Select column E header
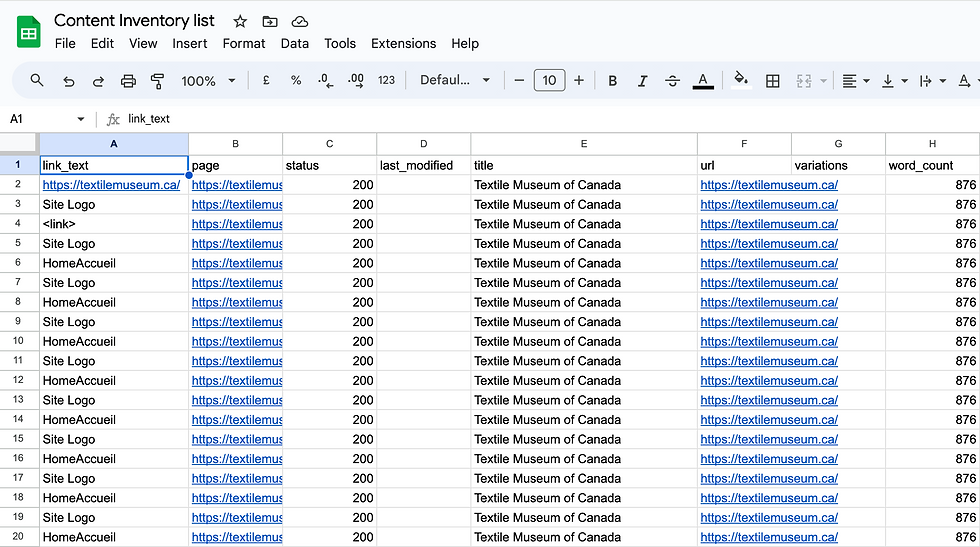The image size is (980, 547). coord(584,144)
